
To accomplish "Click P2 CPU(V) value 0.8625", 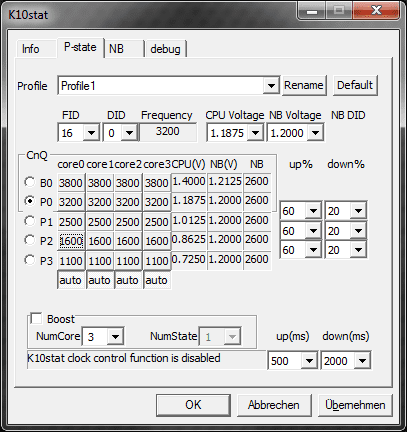I will click(189, 240).
